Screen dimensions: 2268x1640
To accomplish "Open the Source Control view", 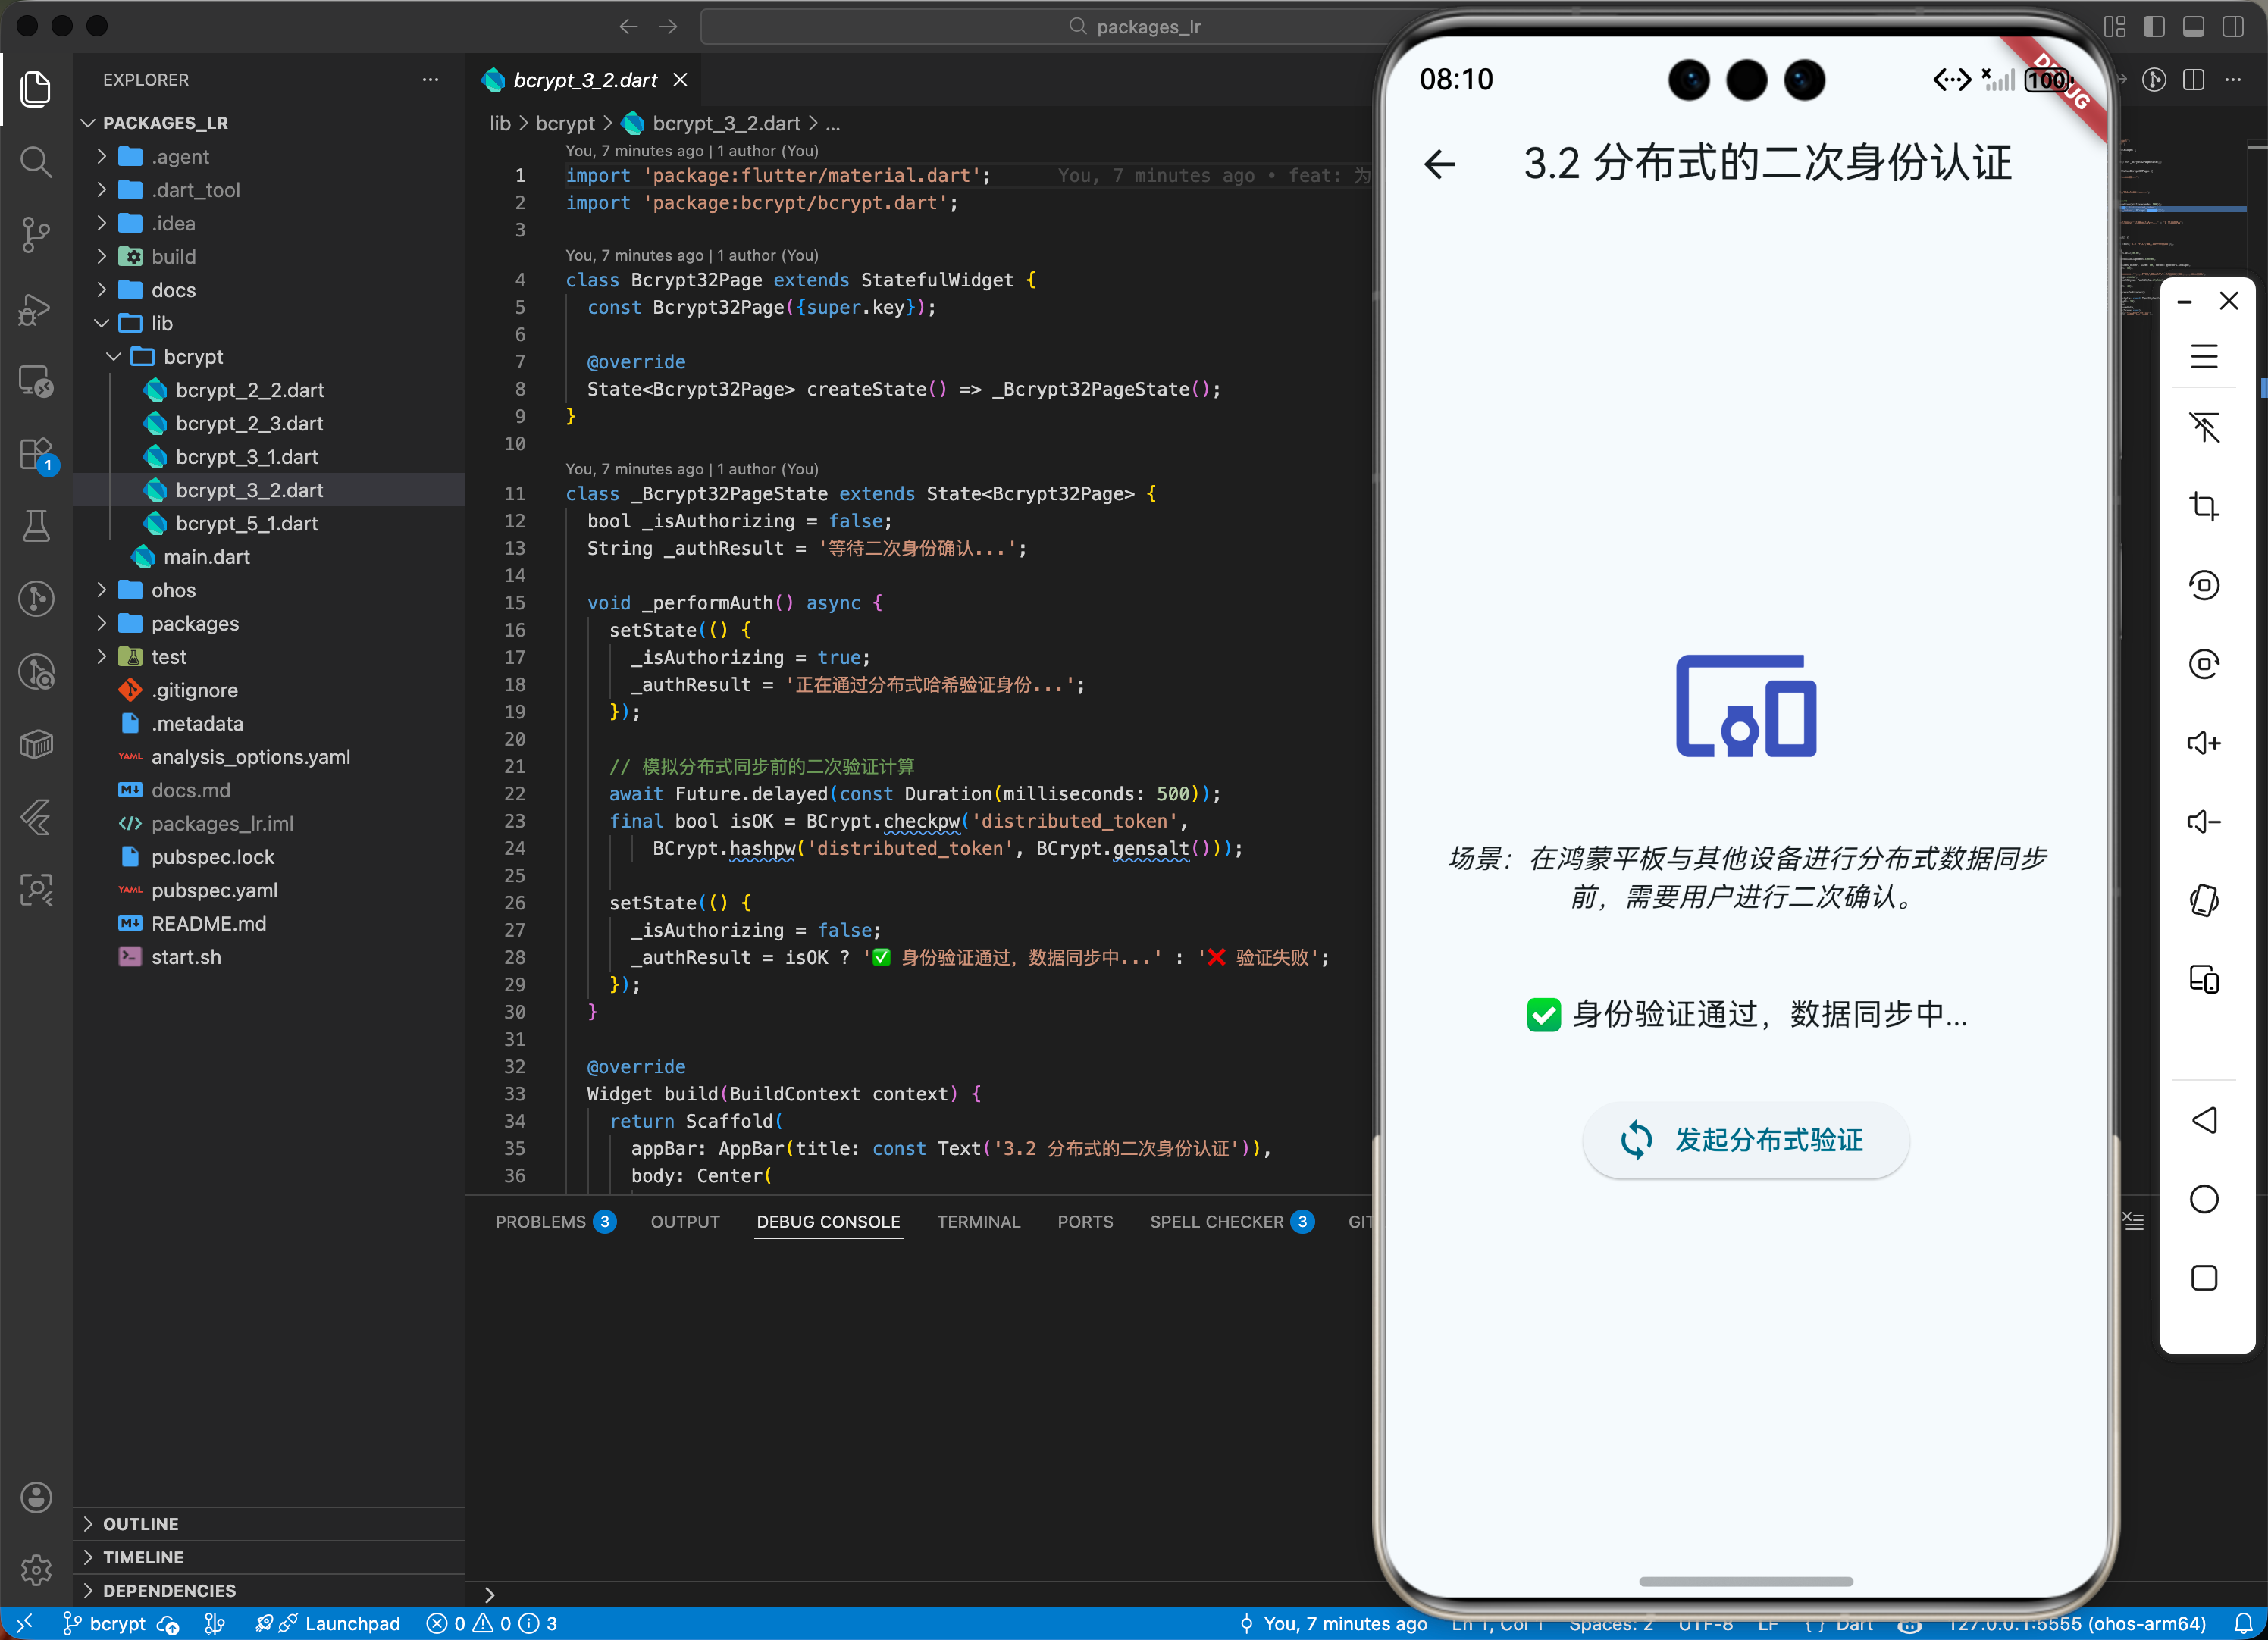I will click(x=36, y=234).
